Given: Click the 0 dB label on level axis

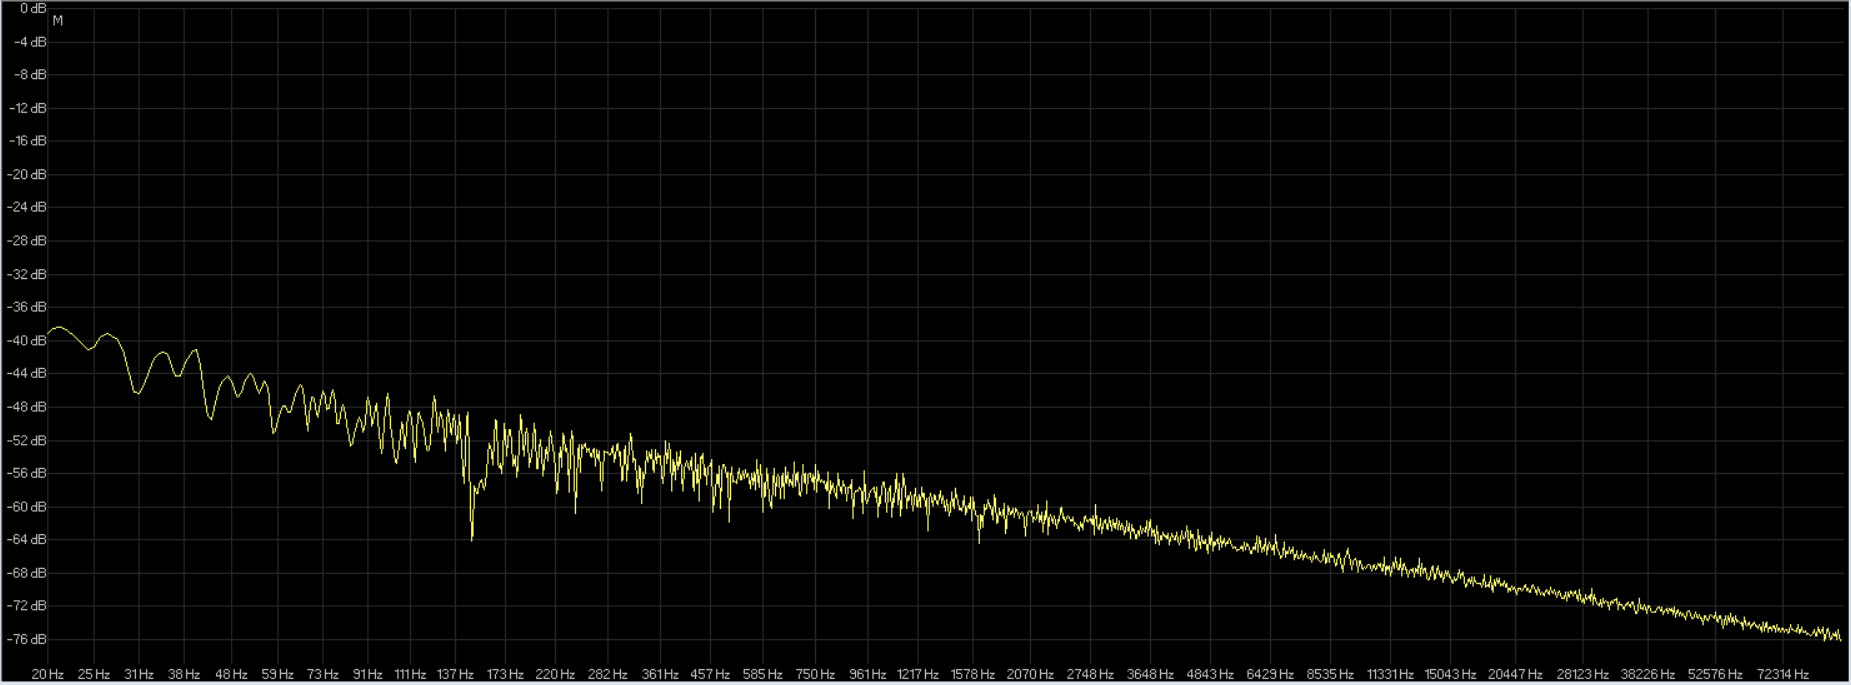Looking at the screenshot, I should pos(32,8).
